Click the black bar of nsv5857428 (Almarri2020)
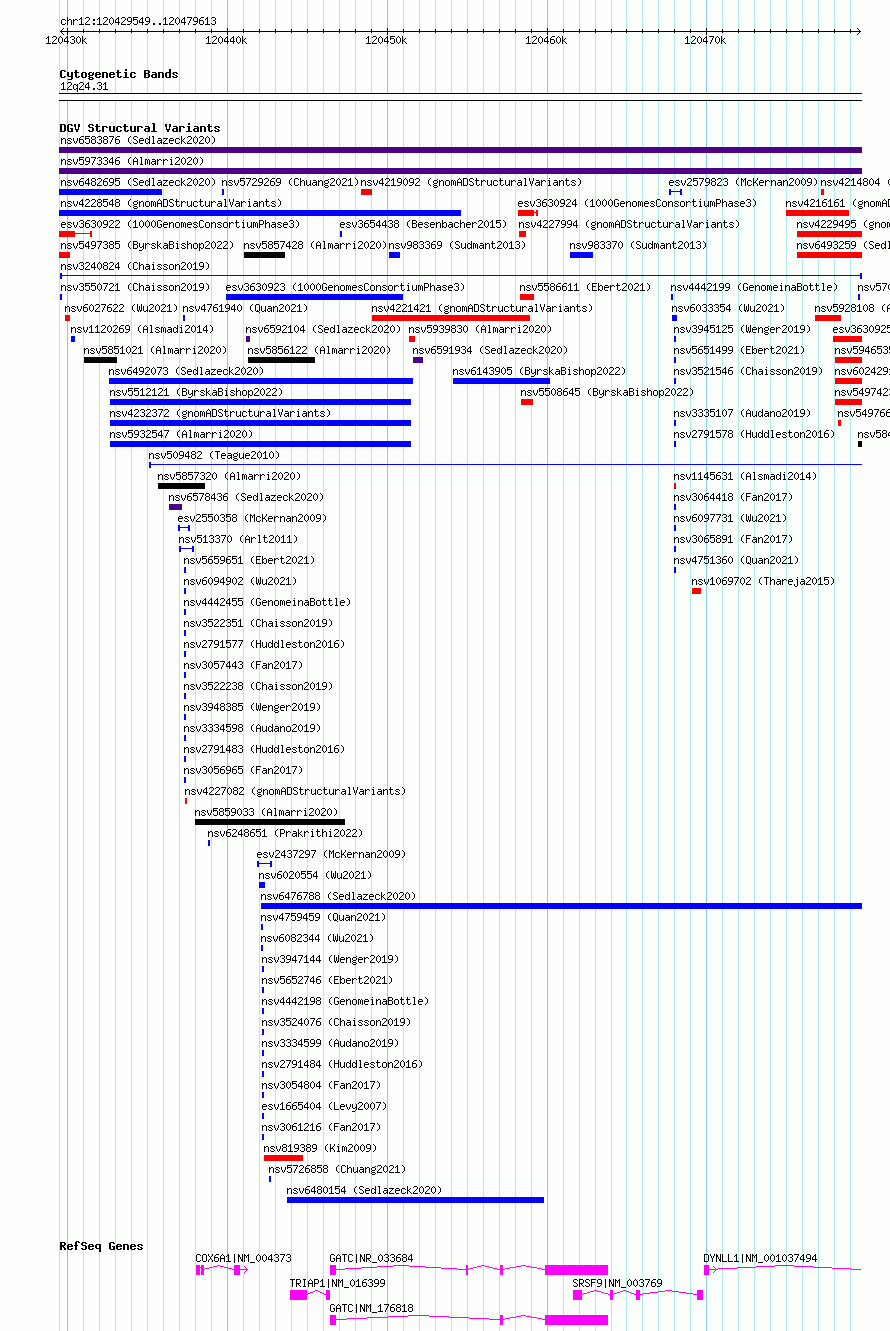This screenshot has height=1331, width=890. (x=264, y=255)
